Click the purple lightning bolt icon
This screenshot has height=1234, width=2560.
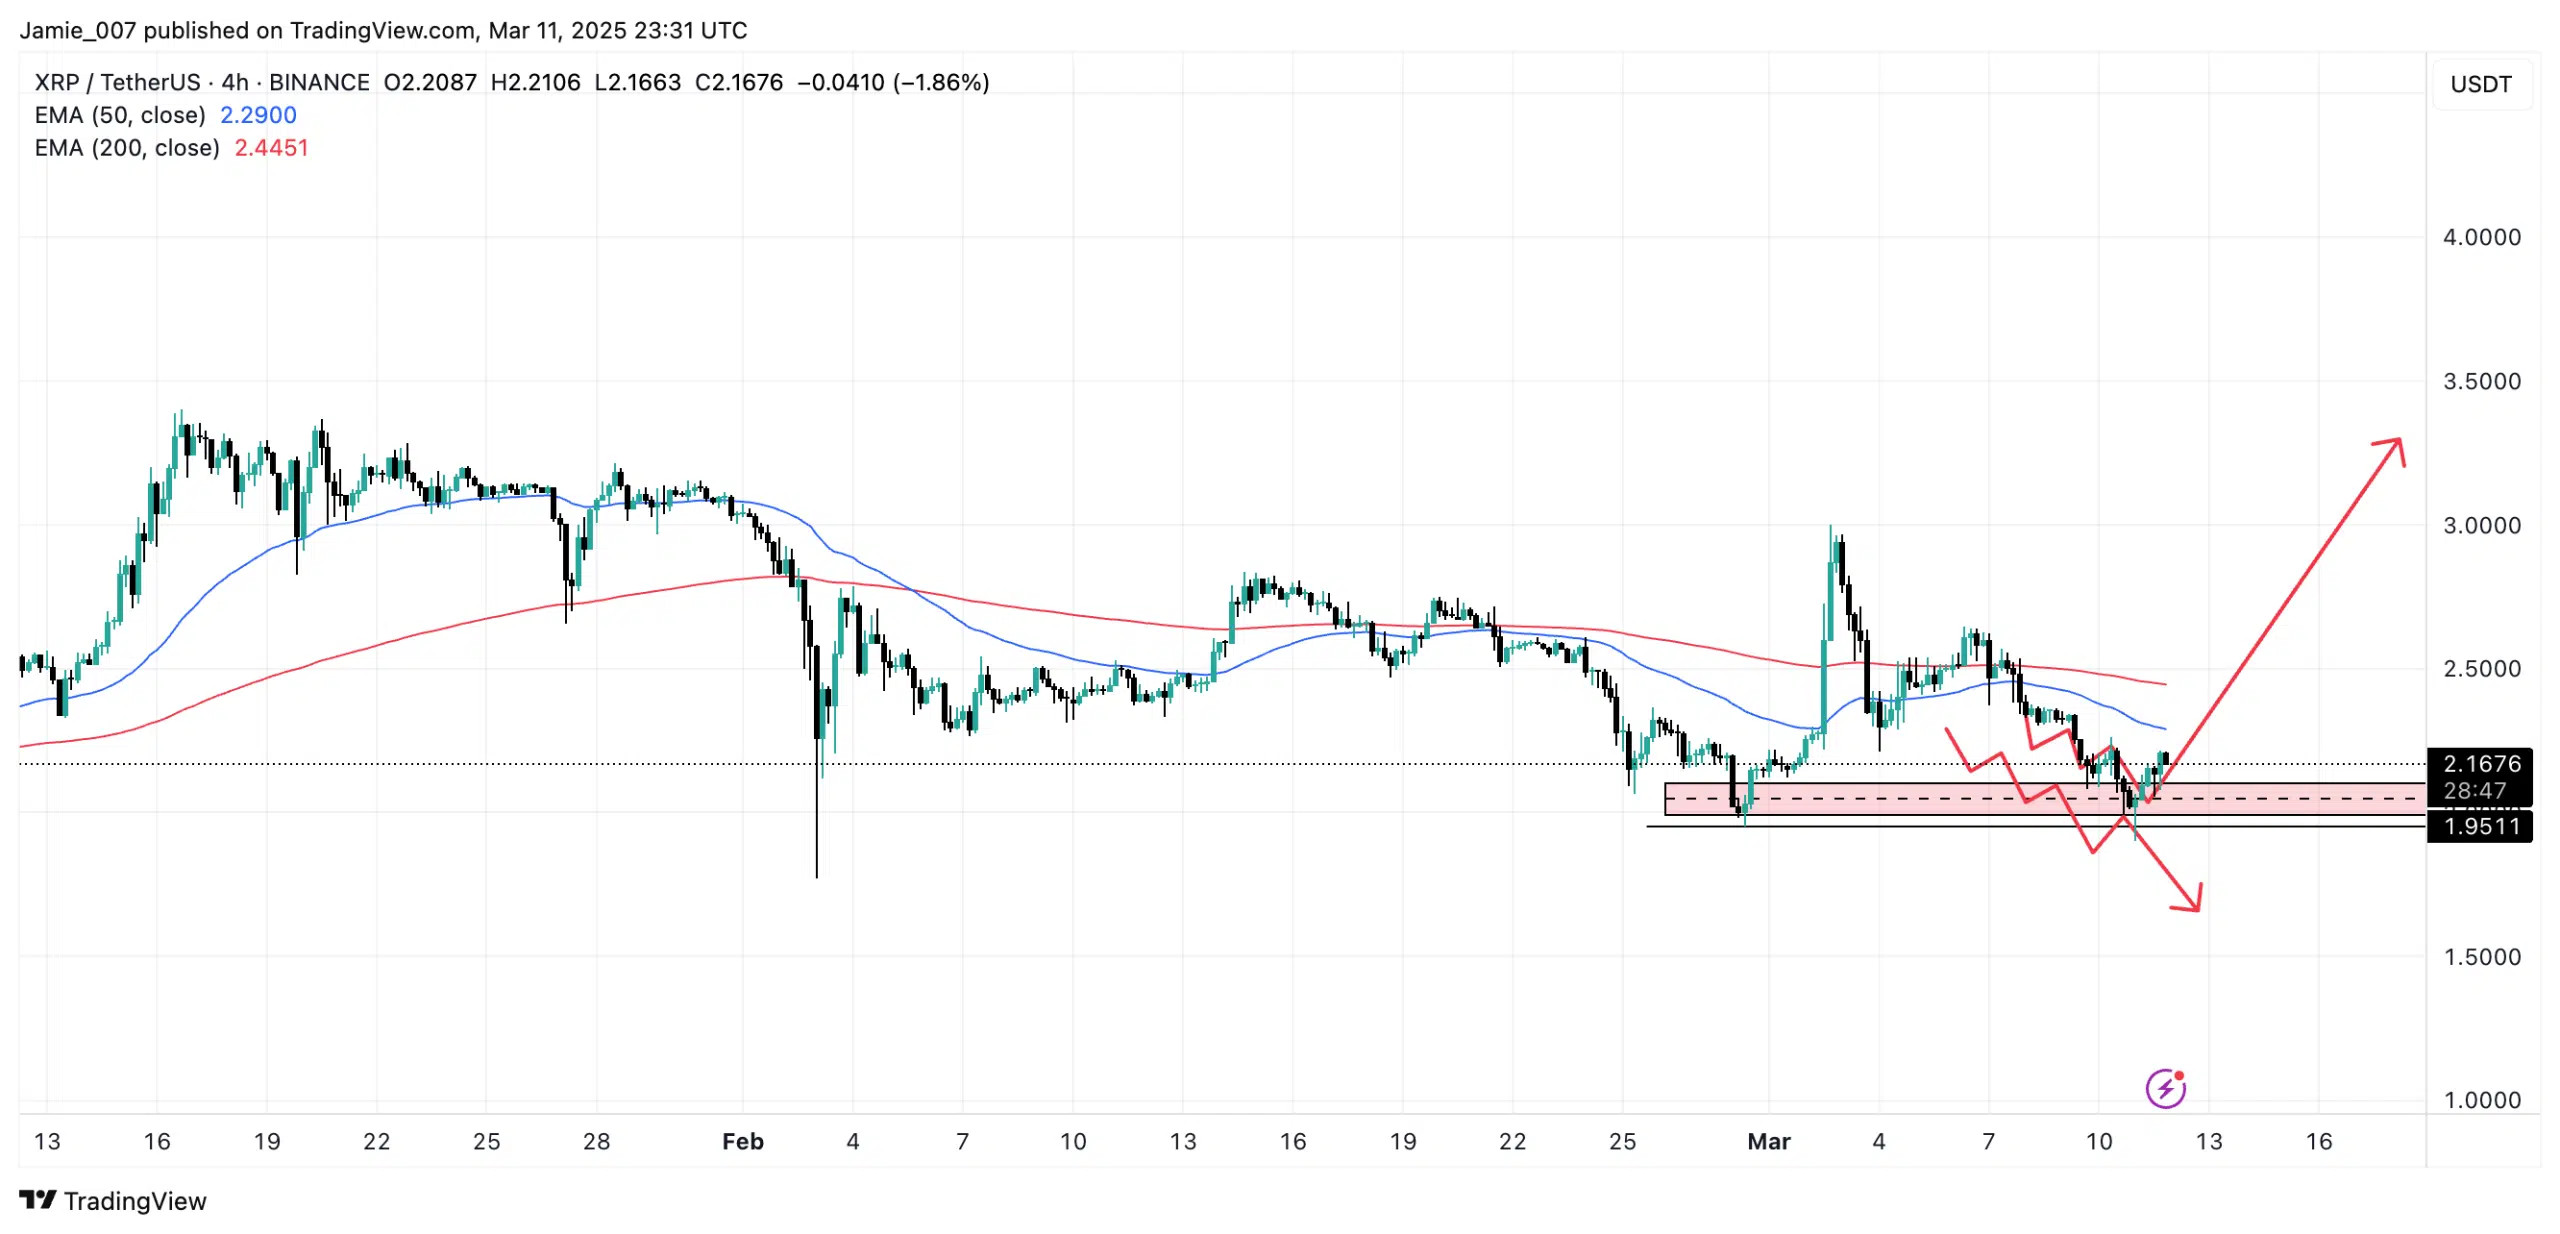(2164, 1087)
